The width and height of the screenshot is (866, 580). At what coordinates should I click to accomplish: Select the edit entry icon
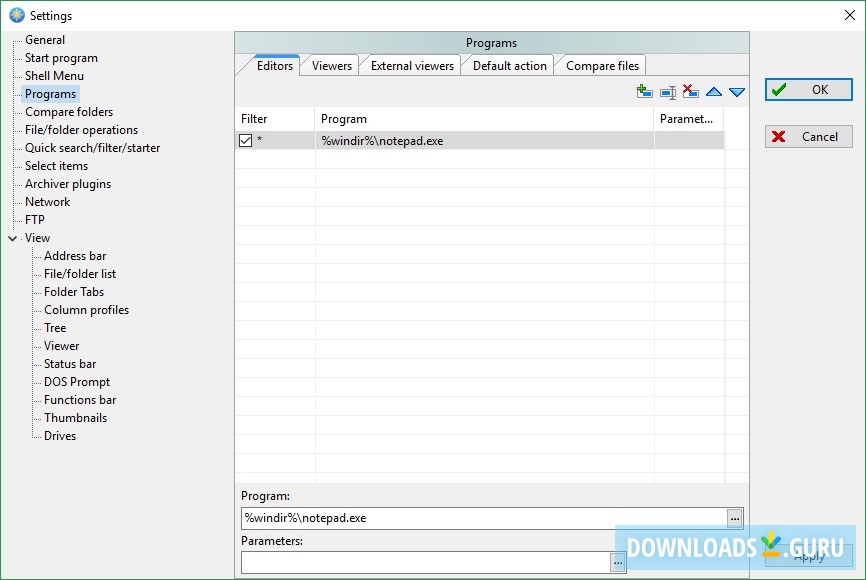(668, 91)
